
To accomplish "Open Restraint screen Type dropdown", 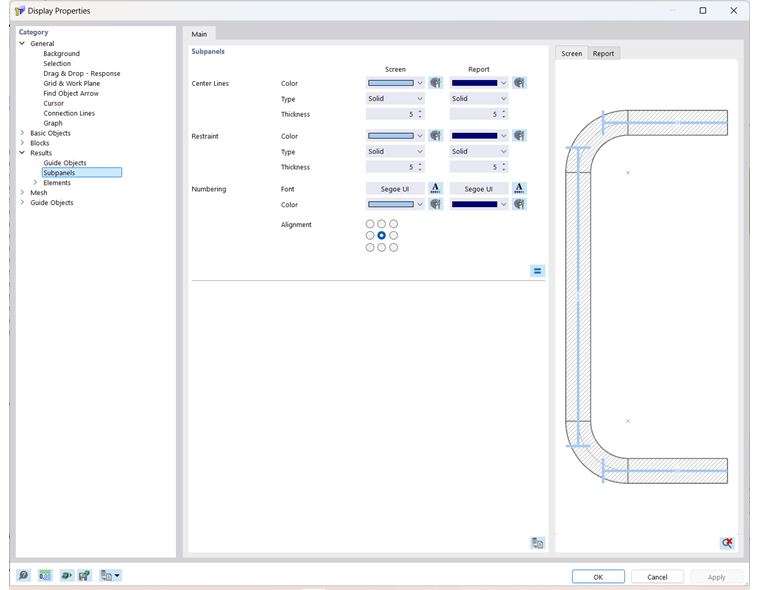I will coord(395,151).
